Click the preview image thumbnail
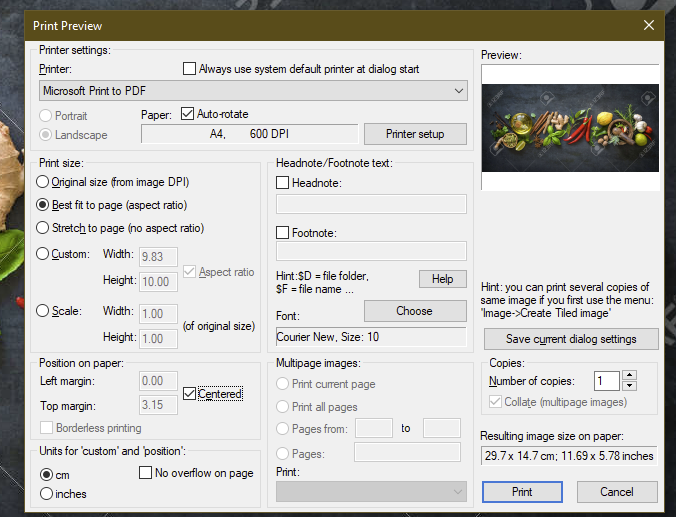Viewport: 676px width, 517px height. (x=570, y=128)
